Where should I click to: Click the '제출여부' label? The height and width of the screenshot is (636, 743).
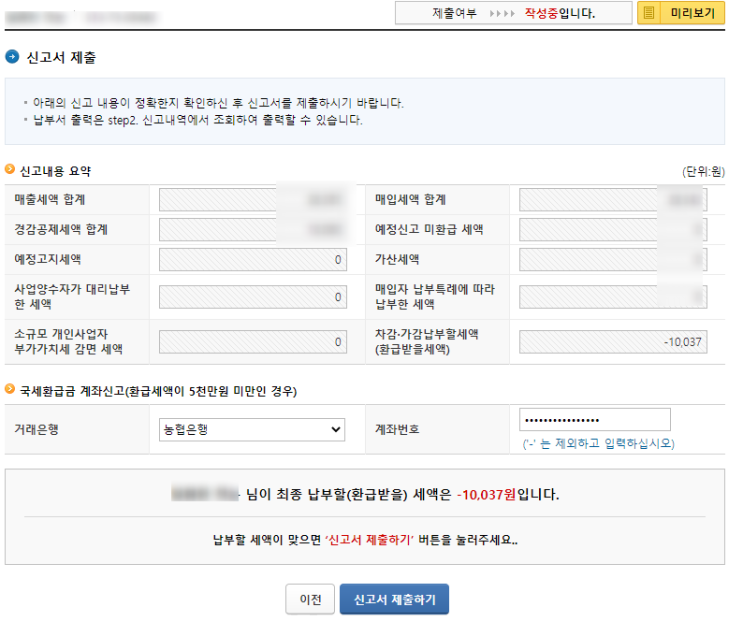point(454,13)
